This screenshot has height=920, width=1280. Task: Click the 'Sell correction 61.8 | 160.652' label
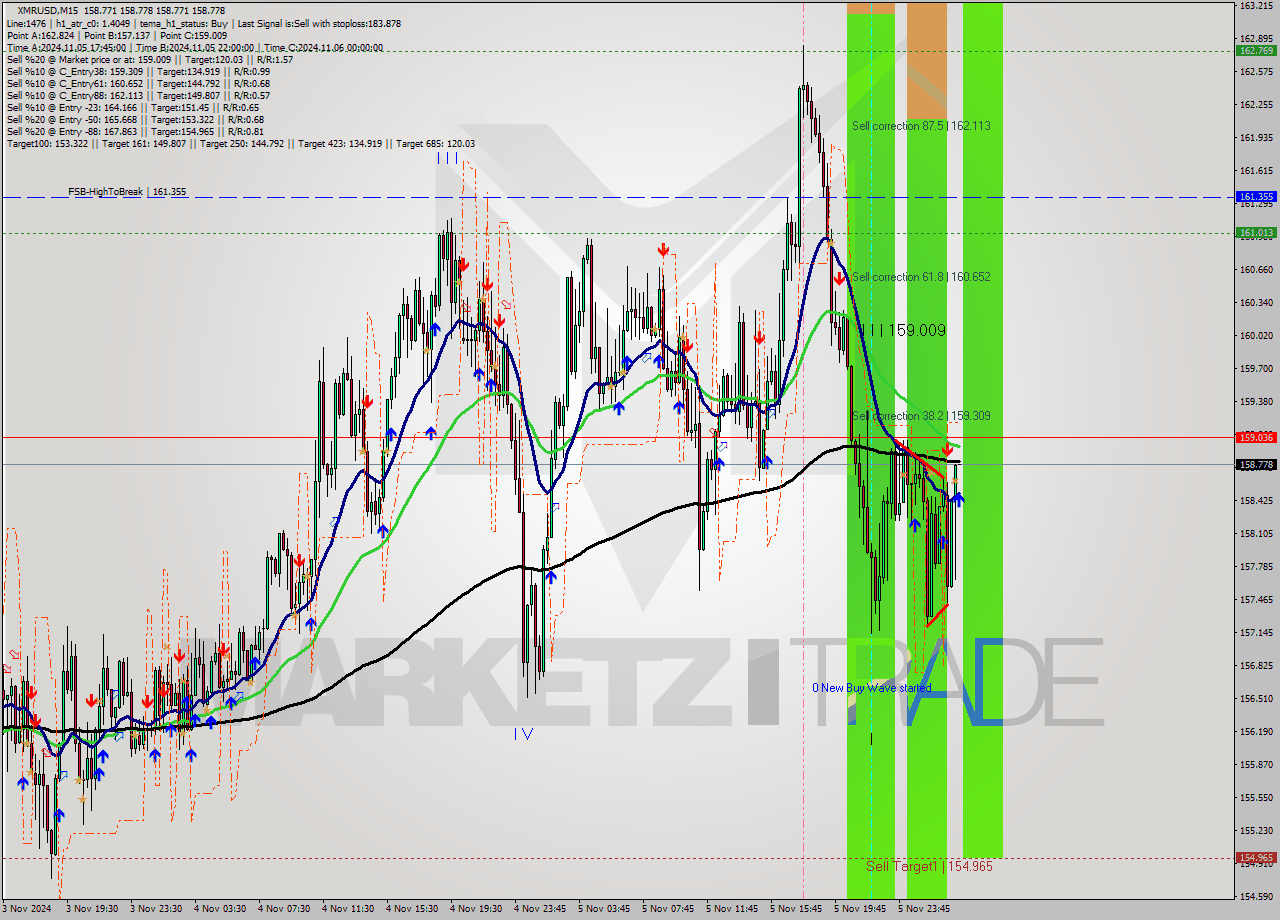point(921,277)
